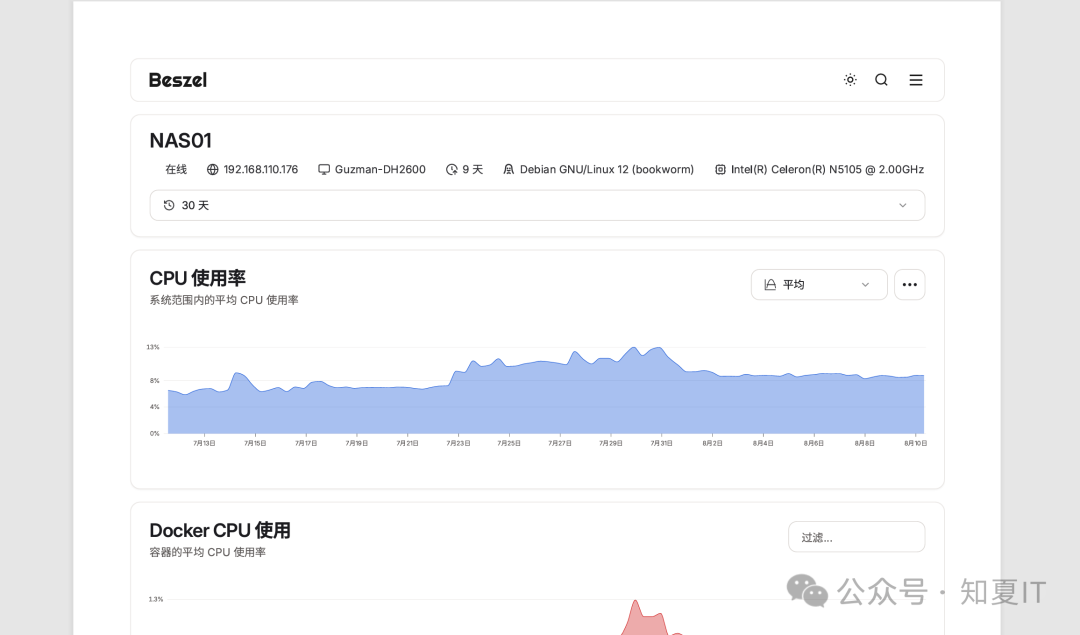1080x635 pixels.
Task: Click the monitor icon beside Guzman-DH2600
Action: click(x=324, y=169)
